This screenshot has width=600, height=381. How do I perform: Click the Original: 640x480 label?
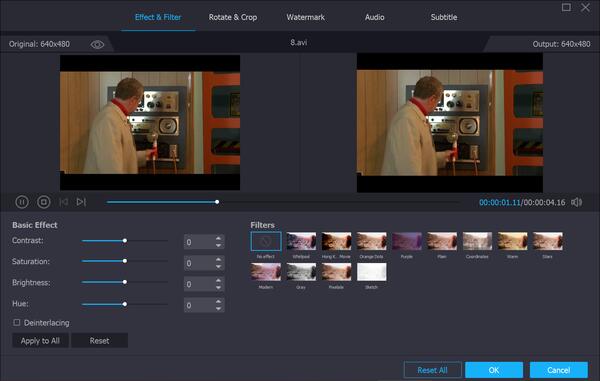click(x=39, y=44)
